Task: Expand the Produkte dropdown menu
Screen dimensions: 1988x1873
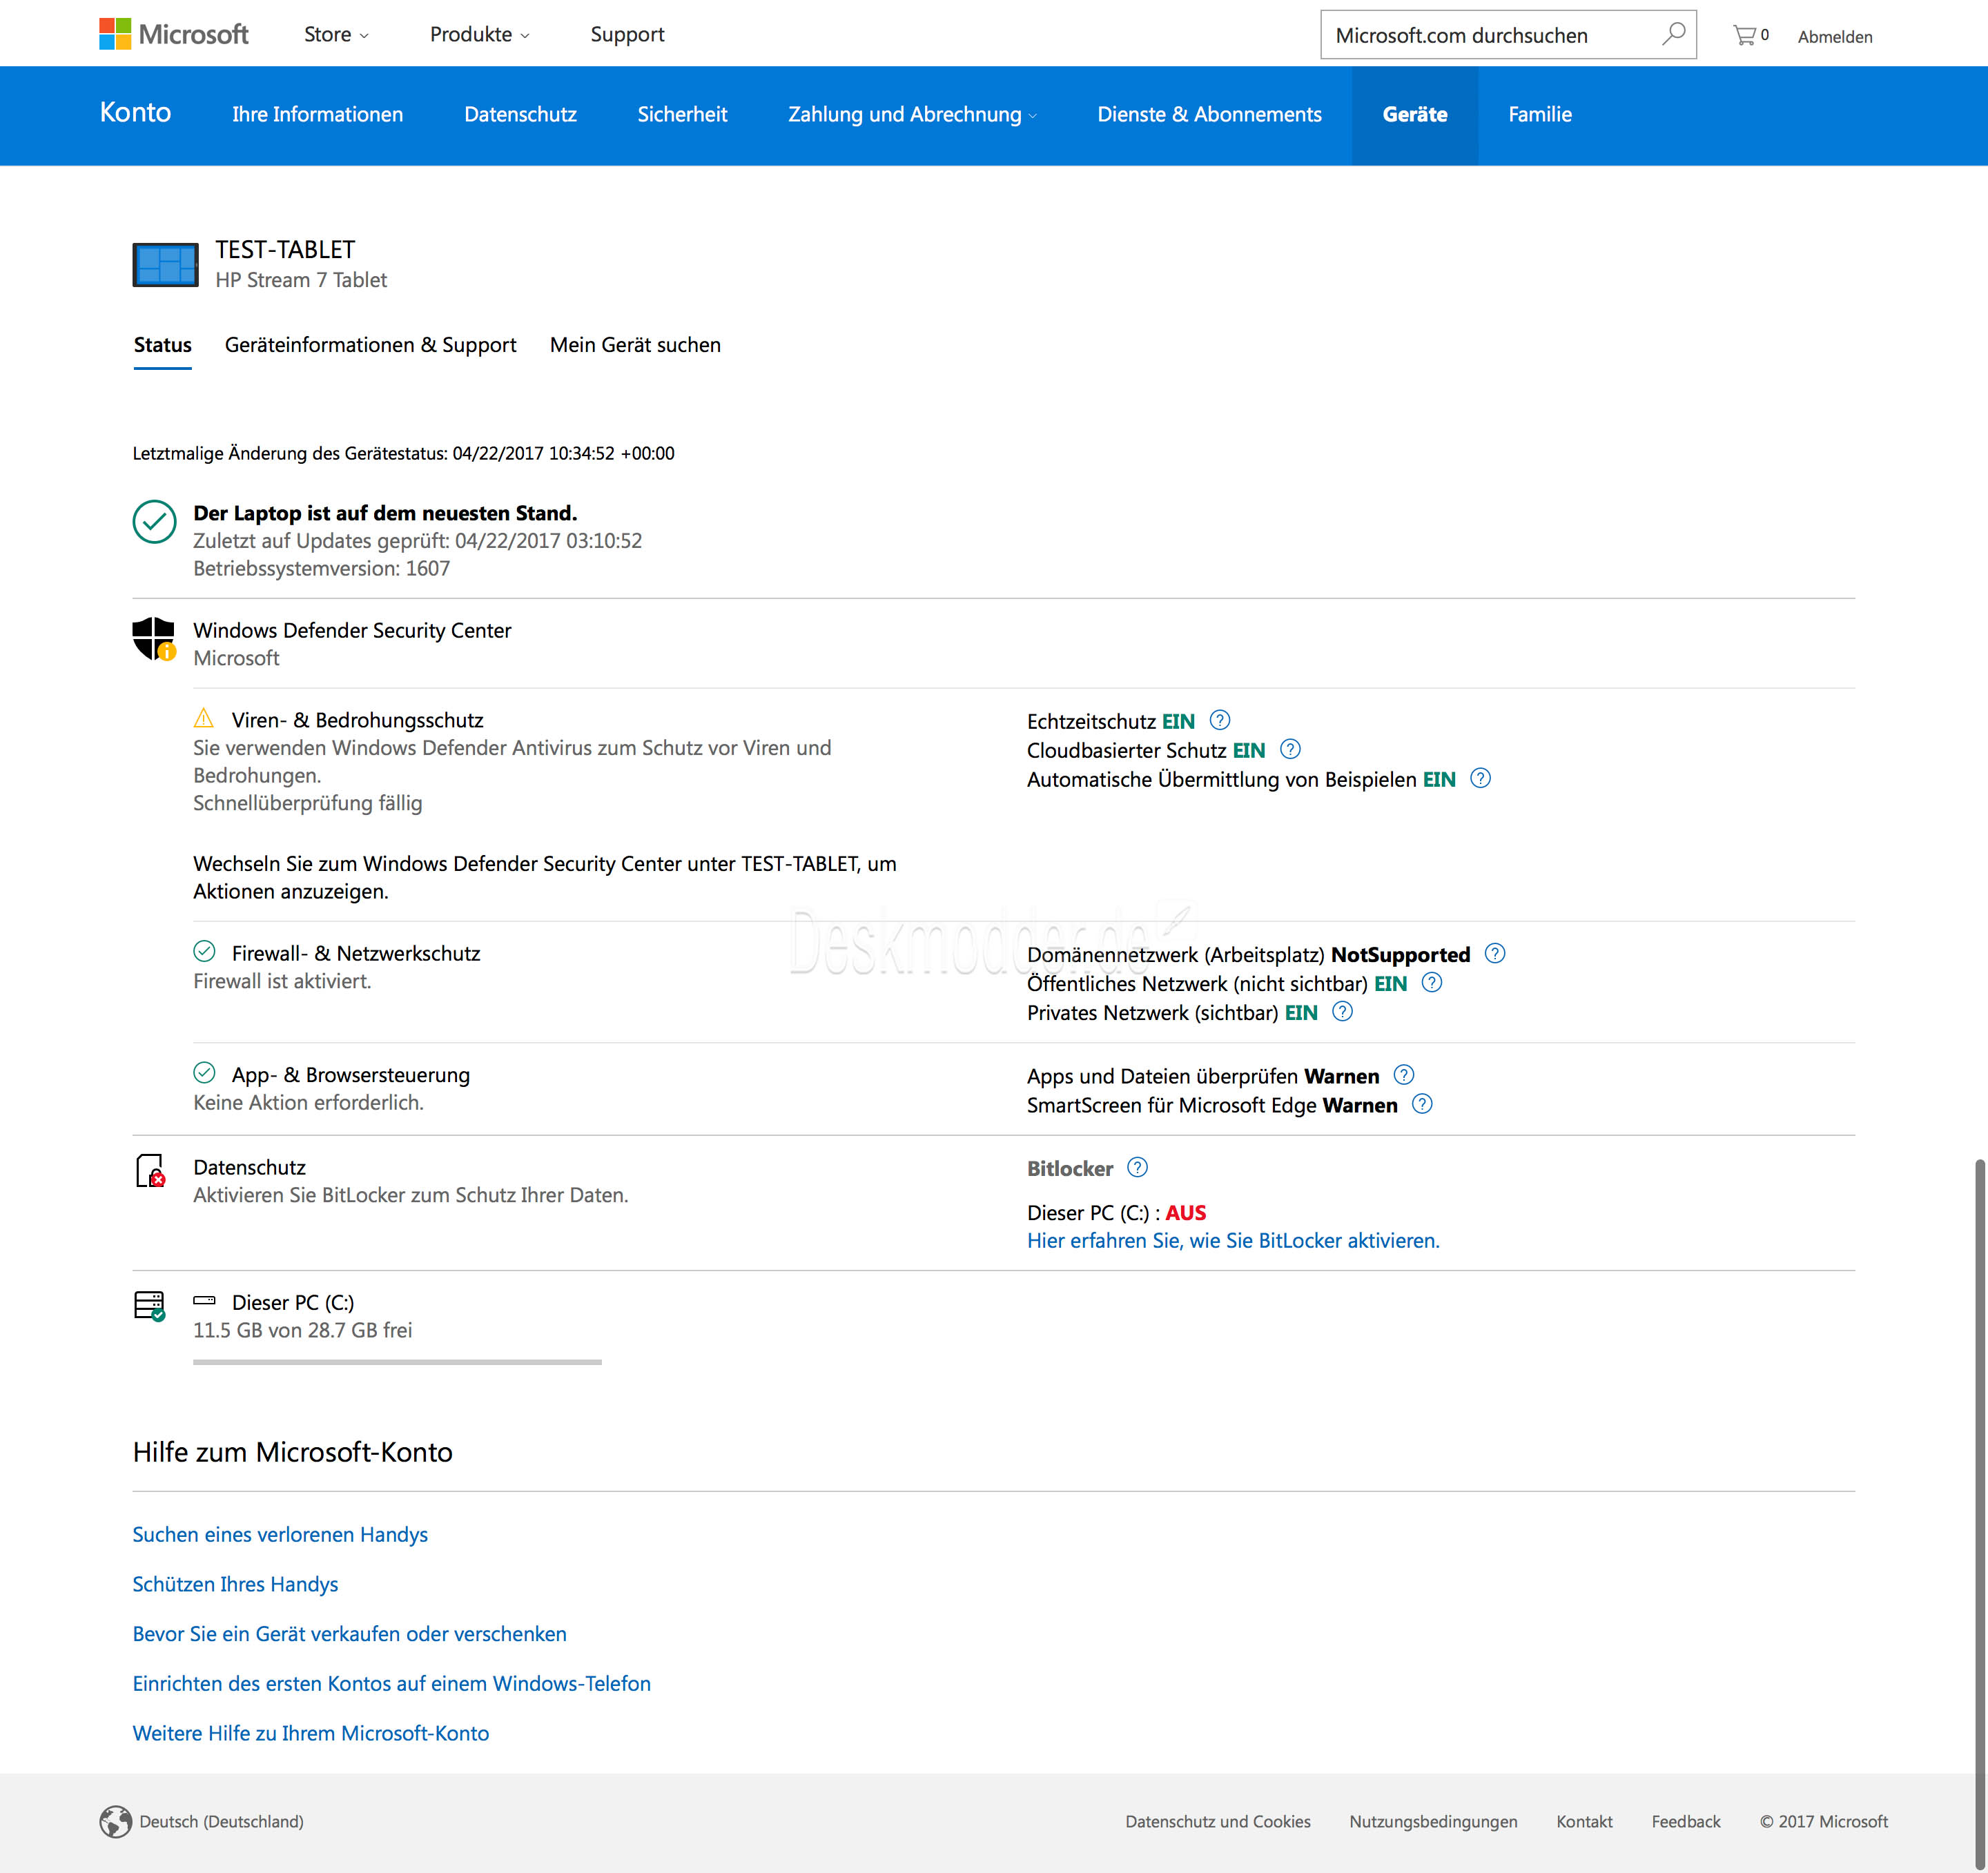Action: click(480, 34)
